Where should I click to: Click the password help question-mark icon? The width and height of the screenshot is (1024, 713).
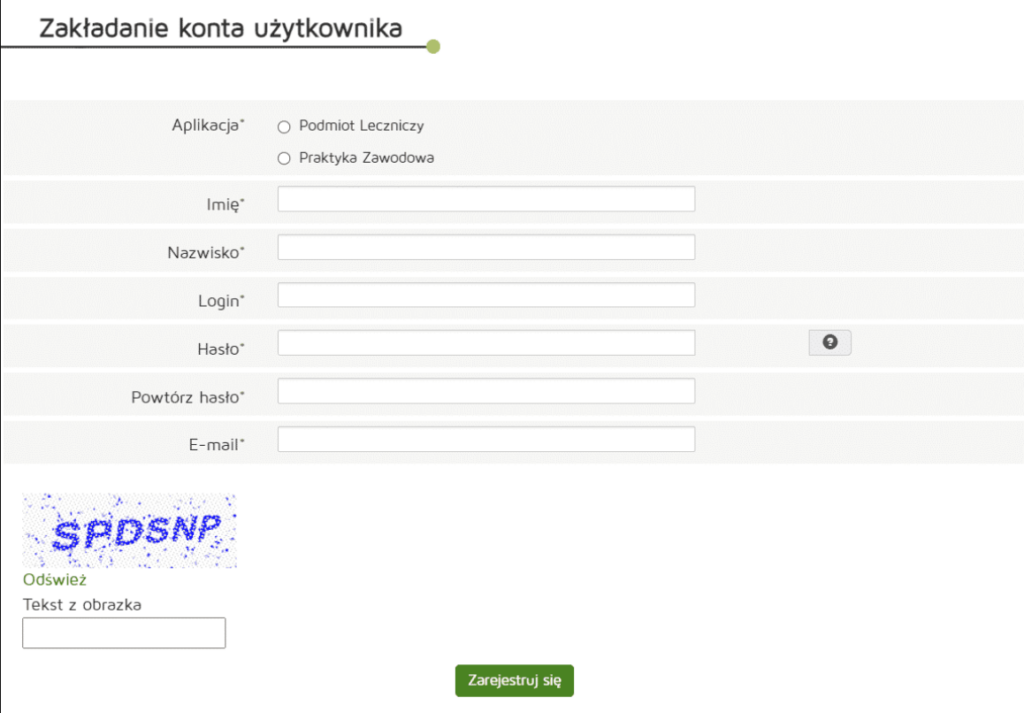tap(829, 343)
